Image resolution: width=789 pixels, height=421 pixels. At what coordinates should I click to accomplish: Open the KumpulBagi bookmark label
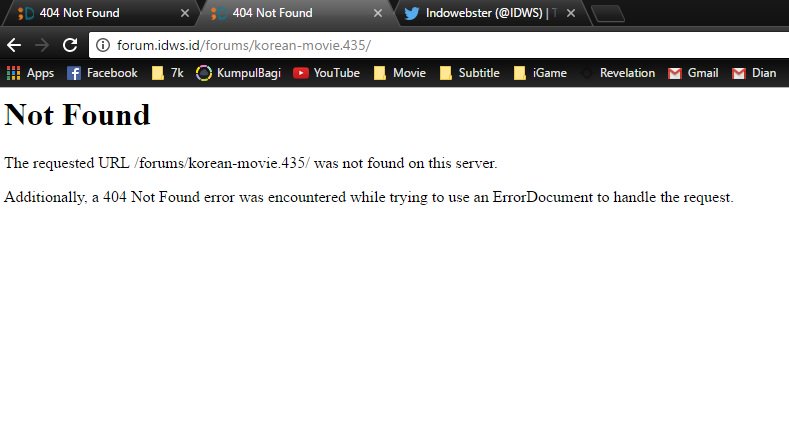pyautogui.click(x=249, y=73)
